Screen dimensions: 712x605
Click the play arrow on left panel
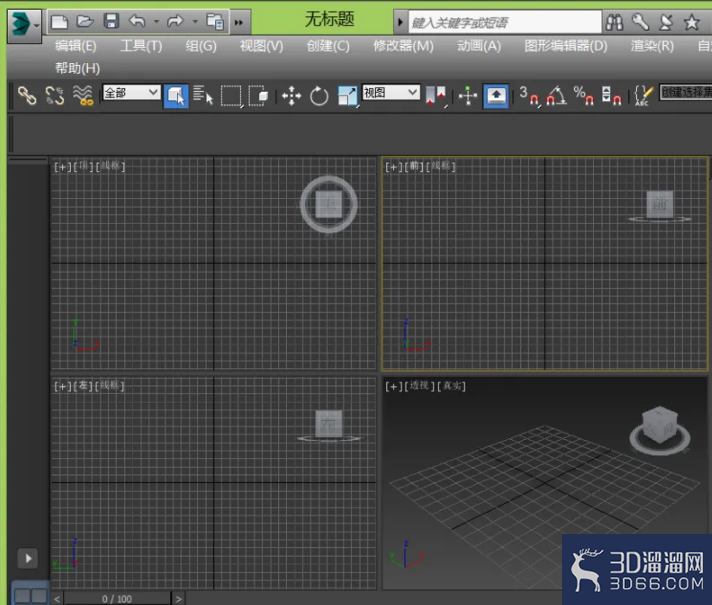[28, 558]
